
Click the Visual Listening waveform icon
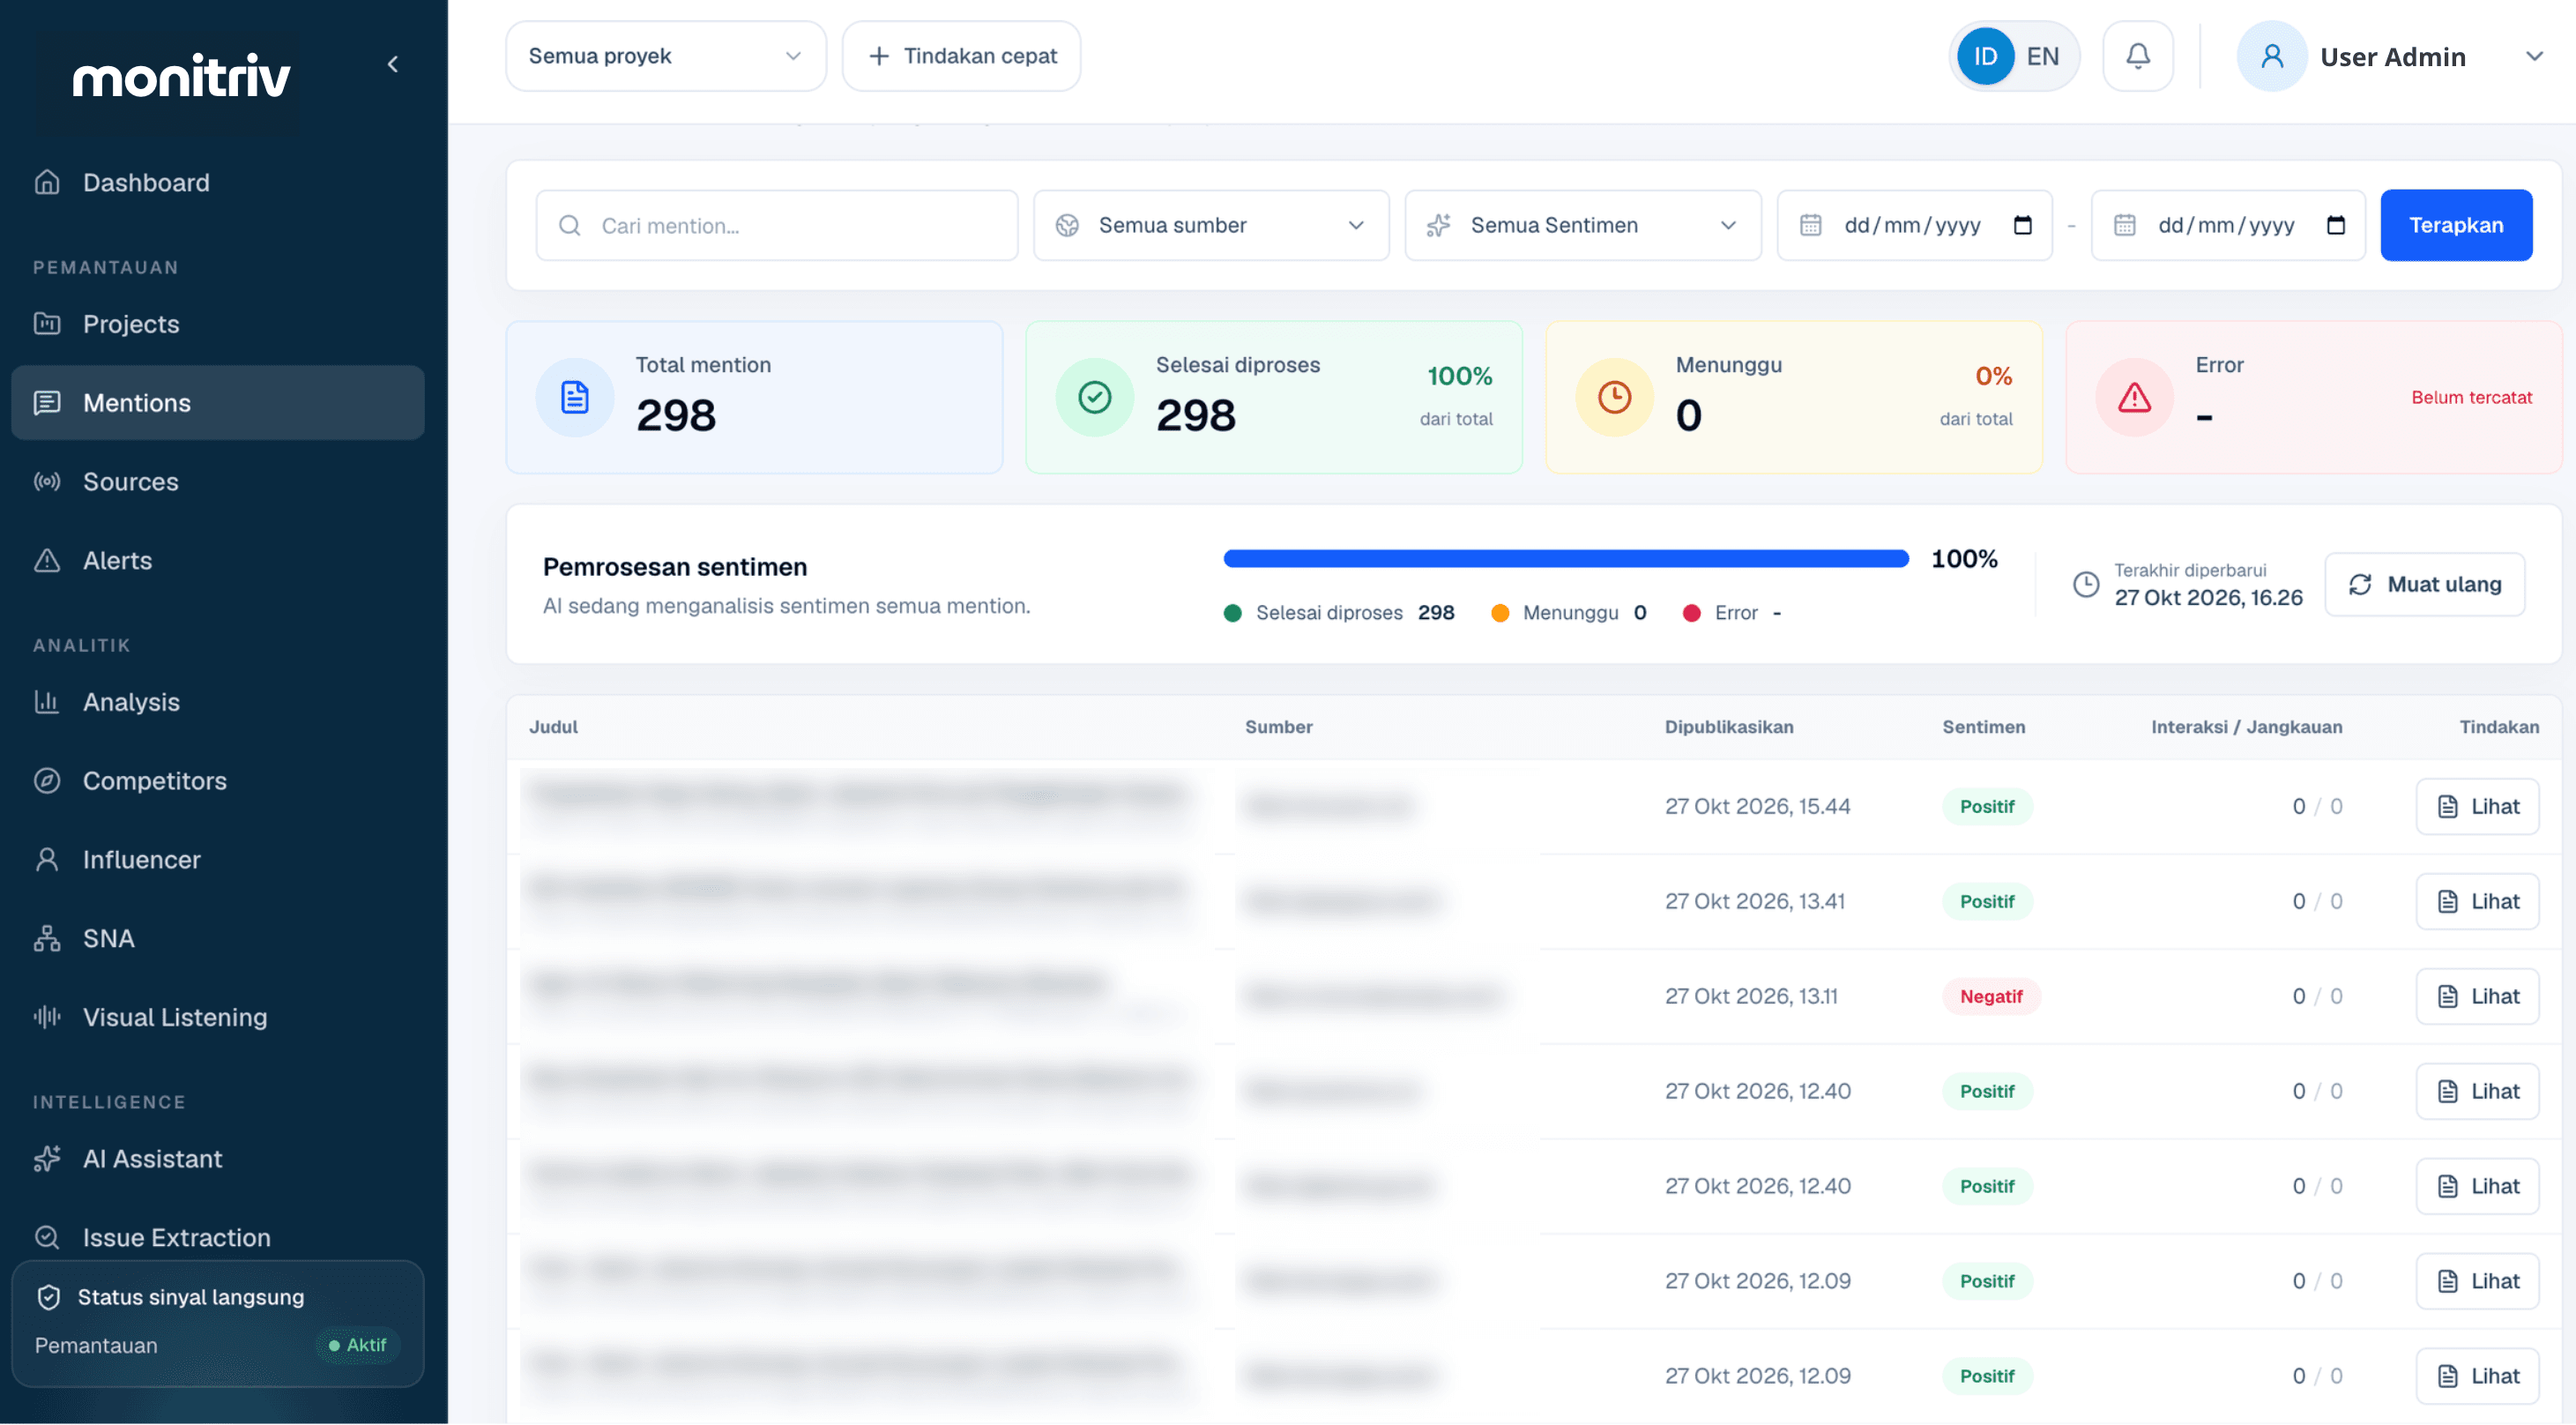click(47, 1017)
